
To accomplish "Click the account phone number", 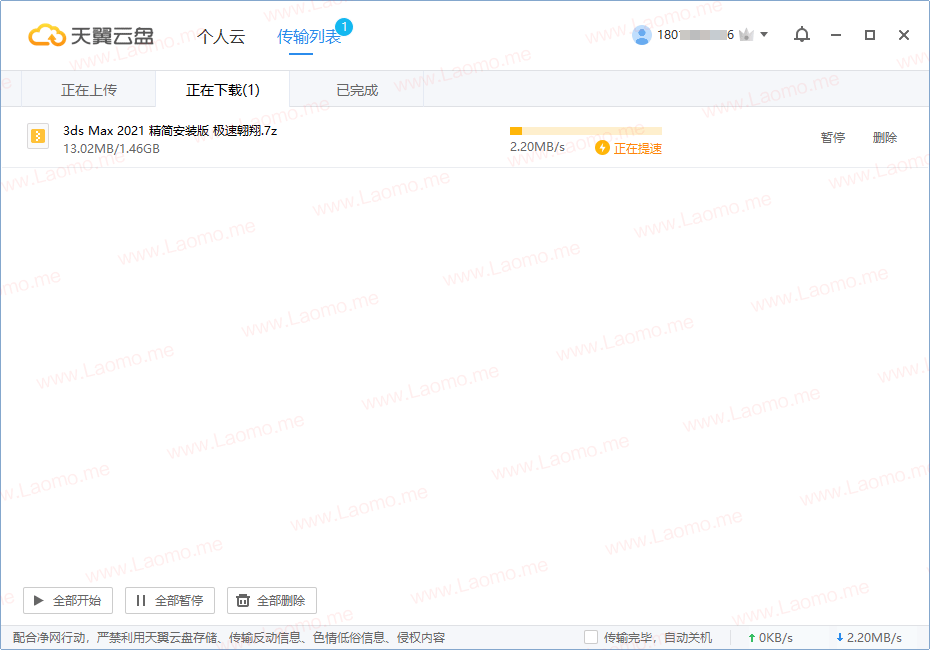I will coord(695,35).
